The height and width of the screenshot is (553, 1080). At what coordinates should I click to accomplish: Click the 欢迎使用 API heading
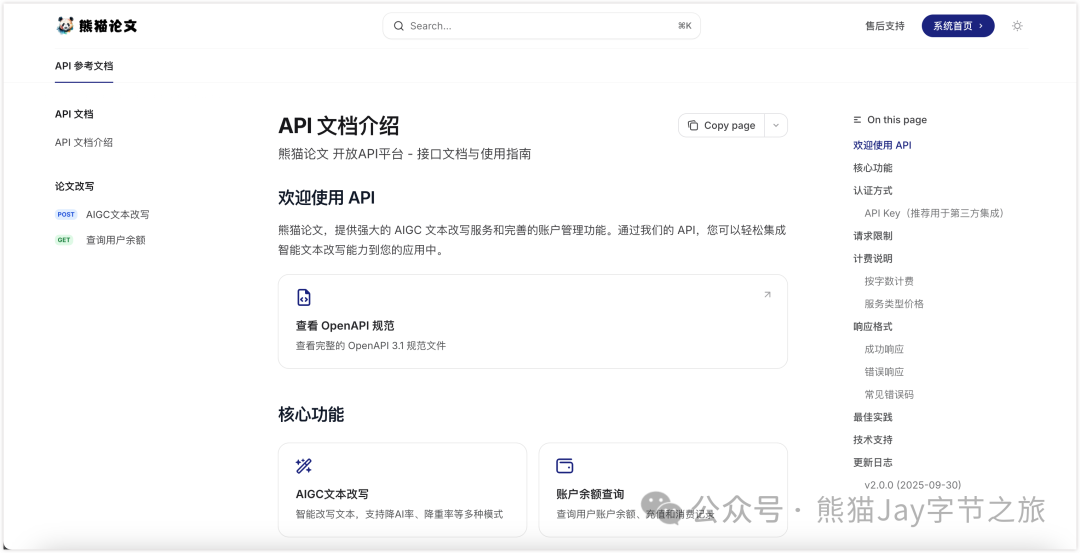(x=326, y=198)
